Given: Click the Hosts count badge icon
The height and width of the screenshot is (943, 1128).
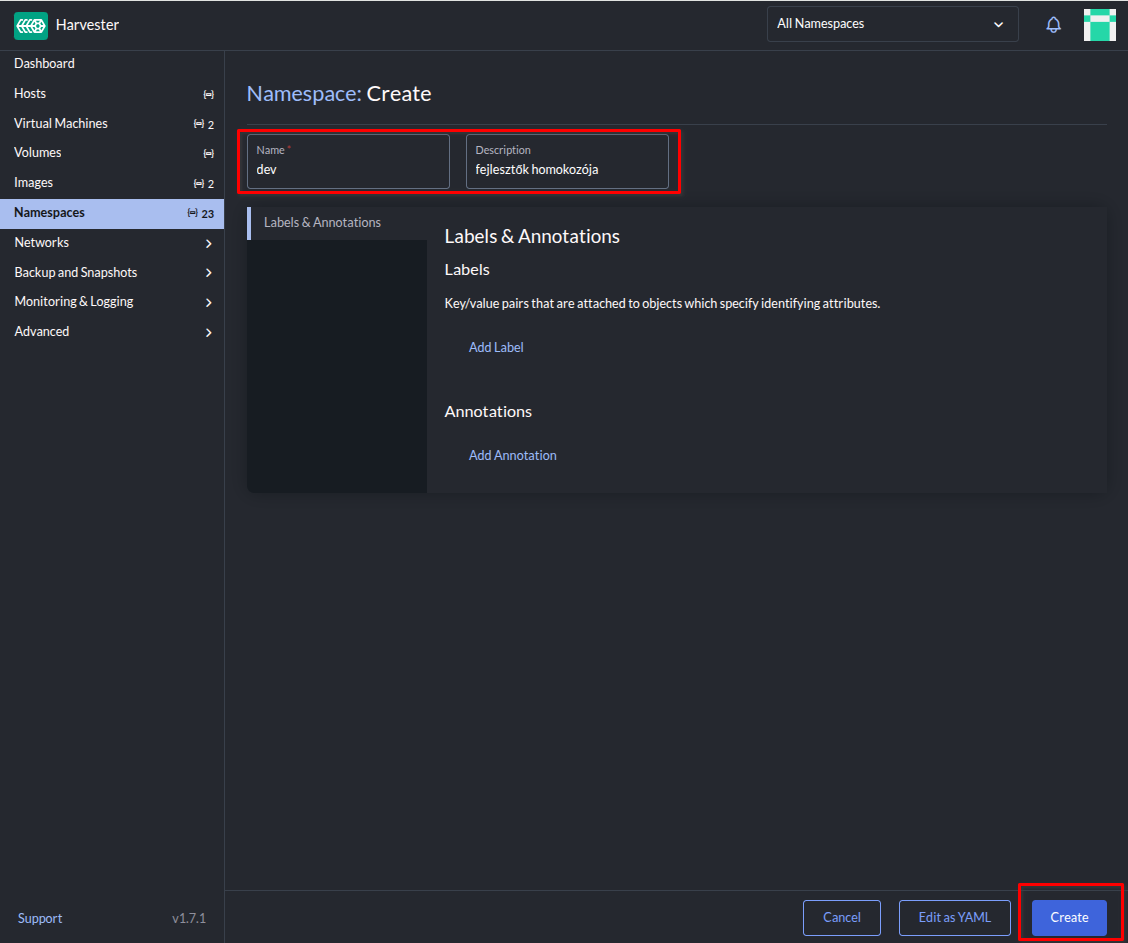Looking at the screenshot, I should tap(208, 94).
